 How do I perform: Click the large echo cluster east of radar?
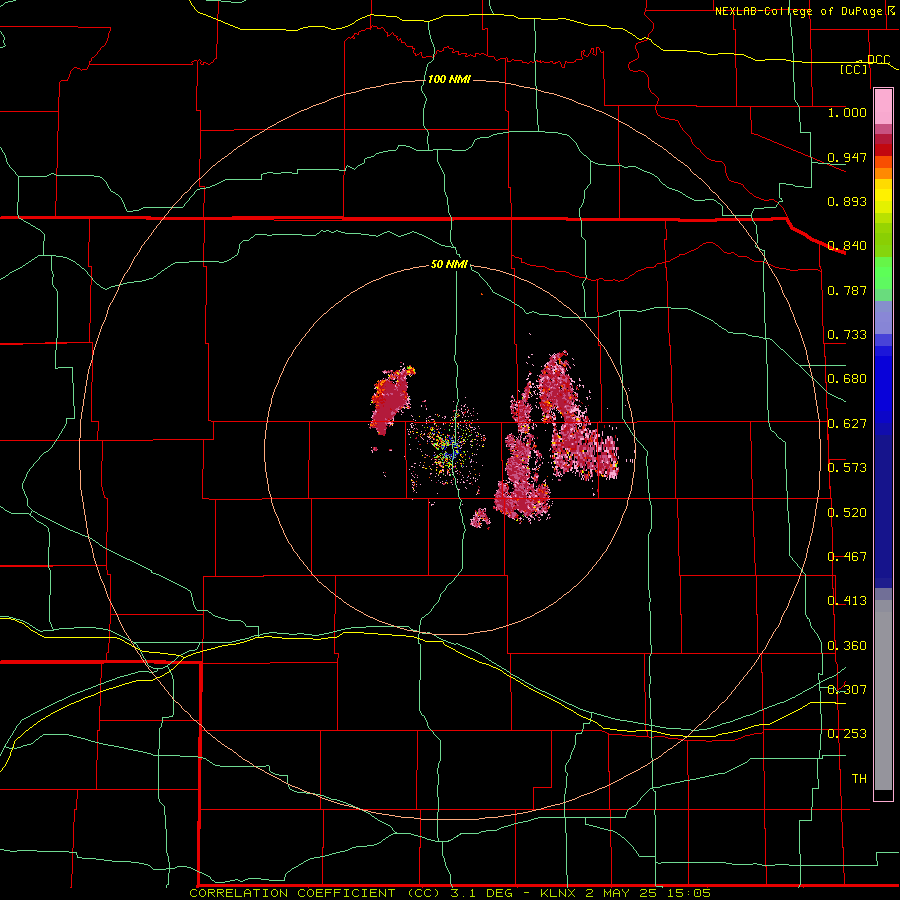tap(557, 436)
